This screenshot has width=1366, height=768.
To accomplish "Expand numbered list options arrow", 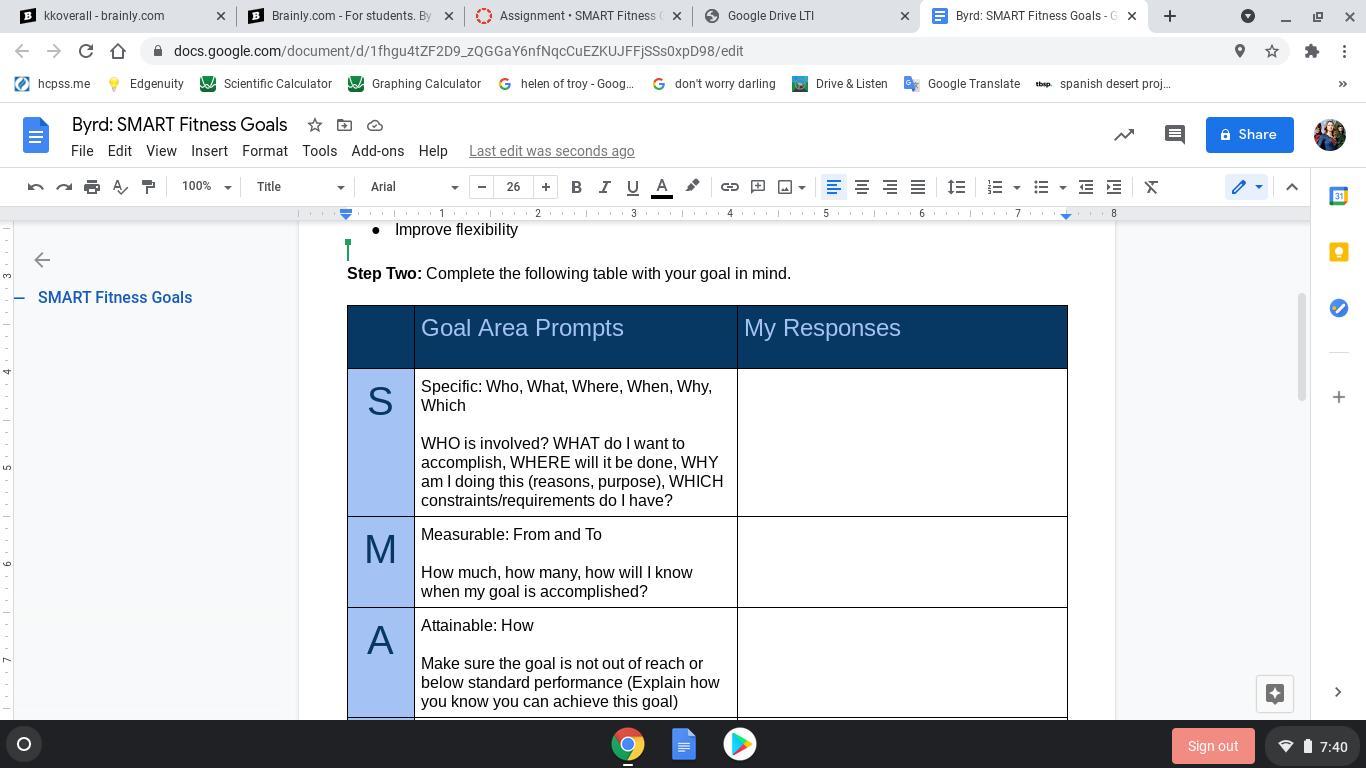I will pos(1016,187).
